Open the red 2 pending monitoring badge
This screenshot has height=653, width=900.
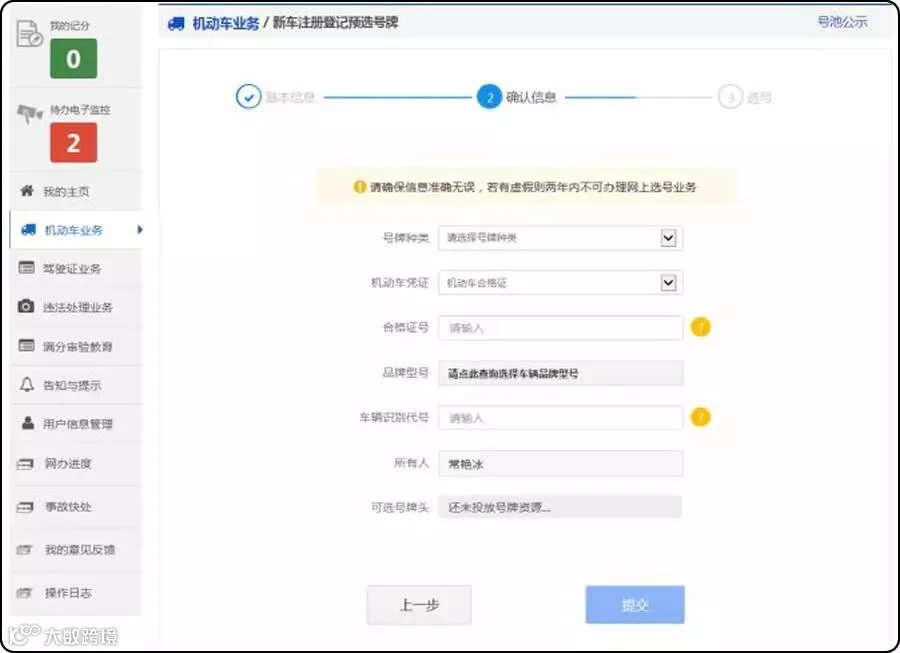(x=73, y=143)
